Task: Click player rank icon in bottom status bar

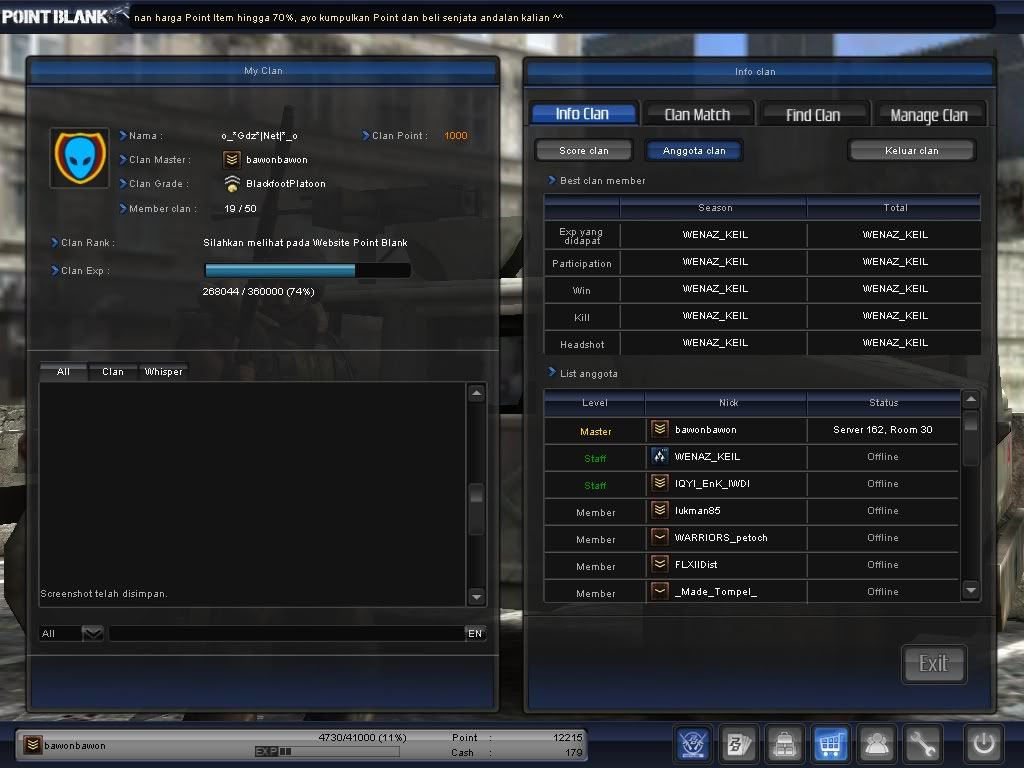Action: point(33,744)
